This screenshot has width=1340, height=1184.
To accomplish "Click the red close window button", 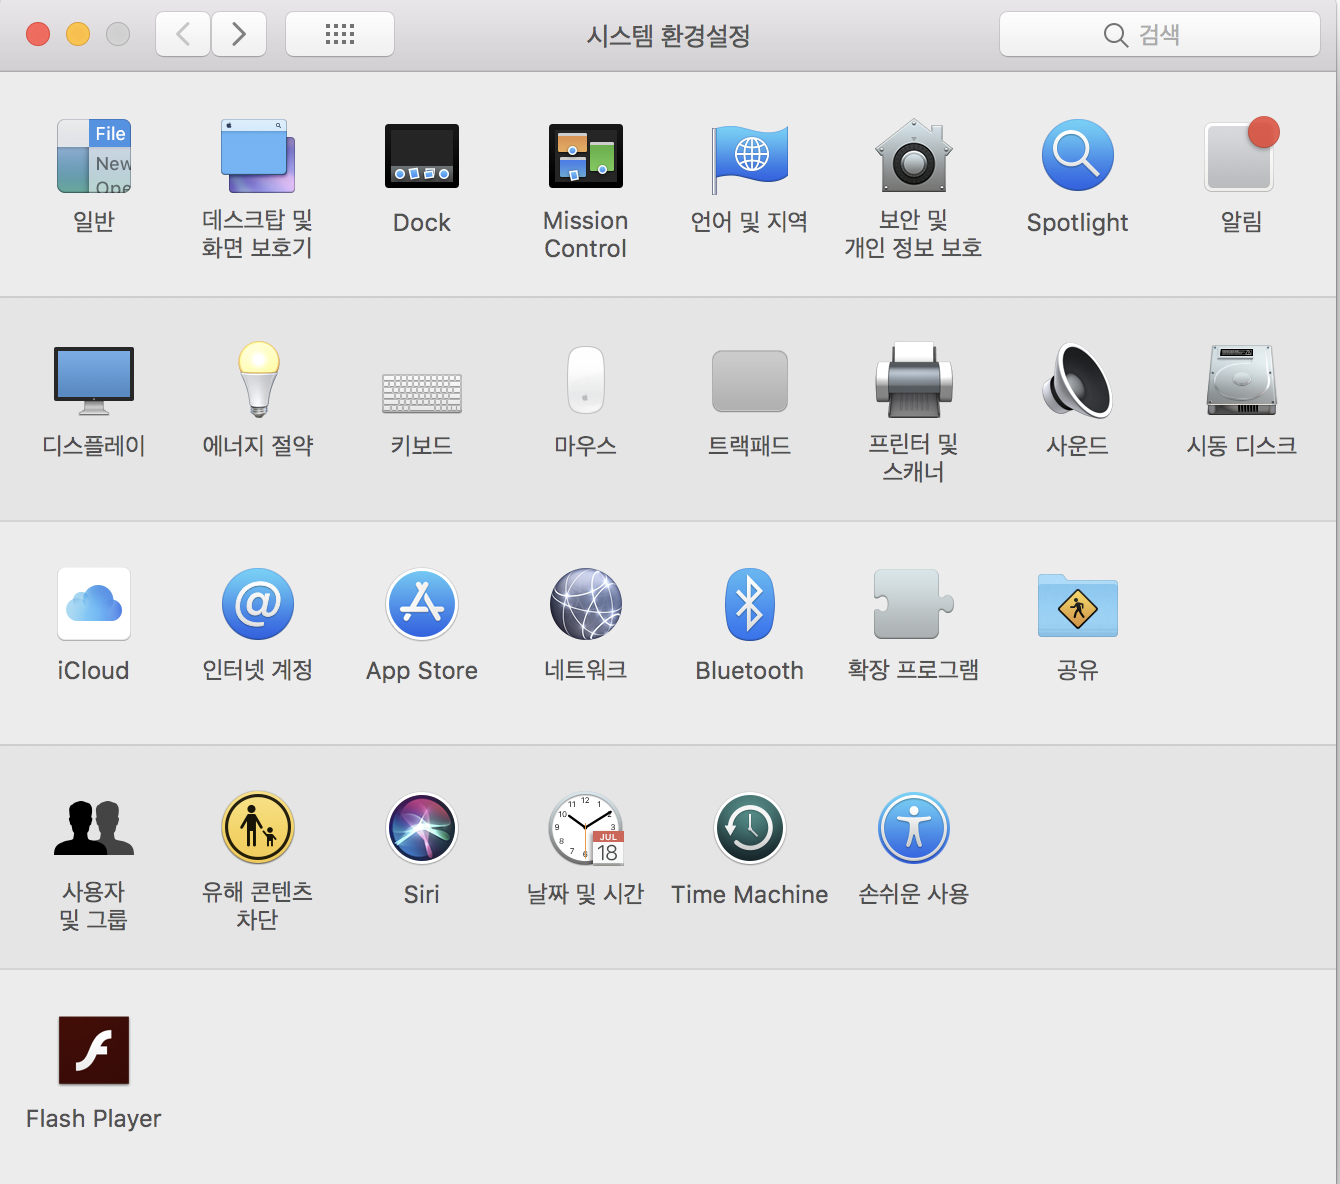I will point(38,34).
